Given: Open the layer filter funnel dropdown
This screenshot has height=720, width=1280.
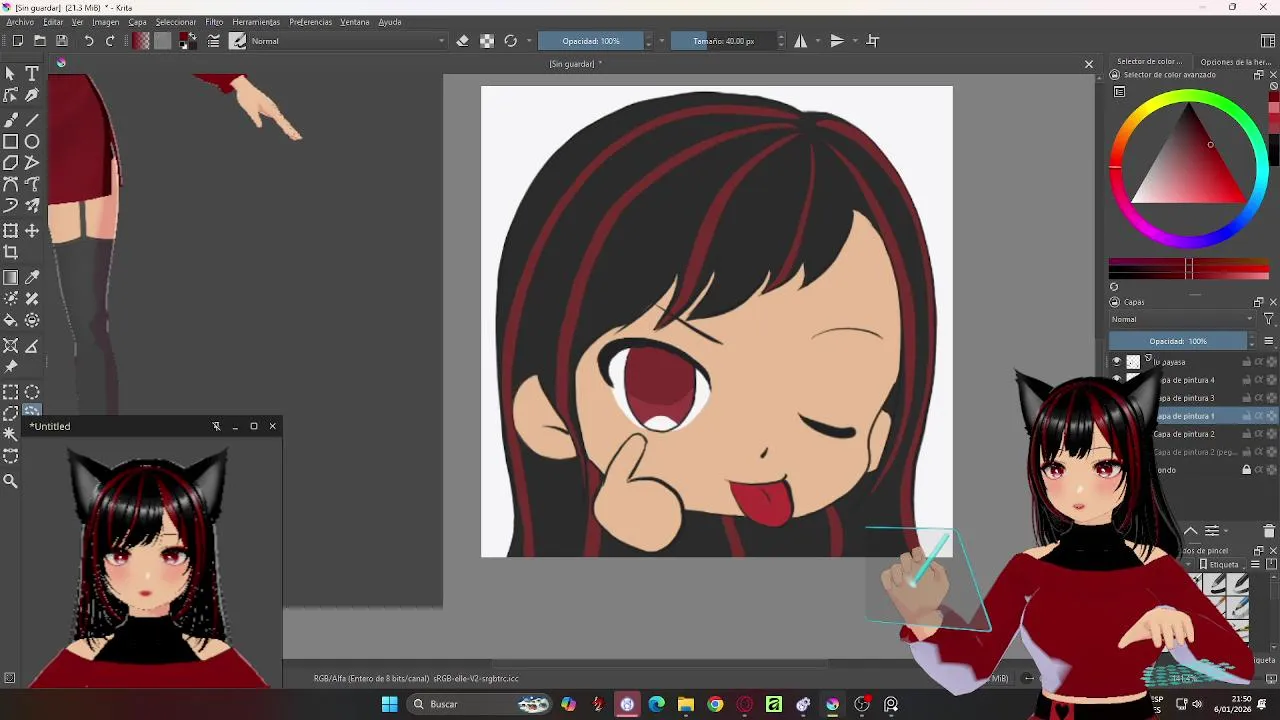Looking at the screenshot, I should pyautogui.click(x=1269, y=319).
